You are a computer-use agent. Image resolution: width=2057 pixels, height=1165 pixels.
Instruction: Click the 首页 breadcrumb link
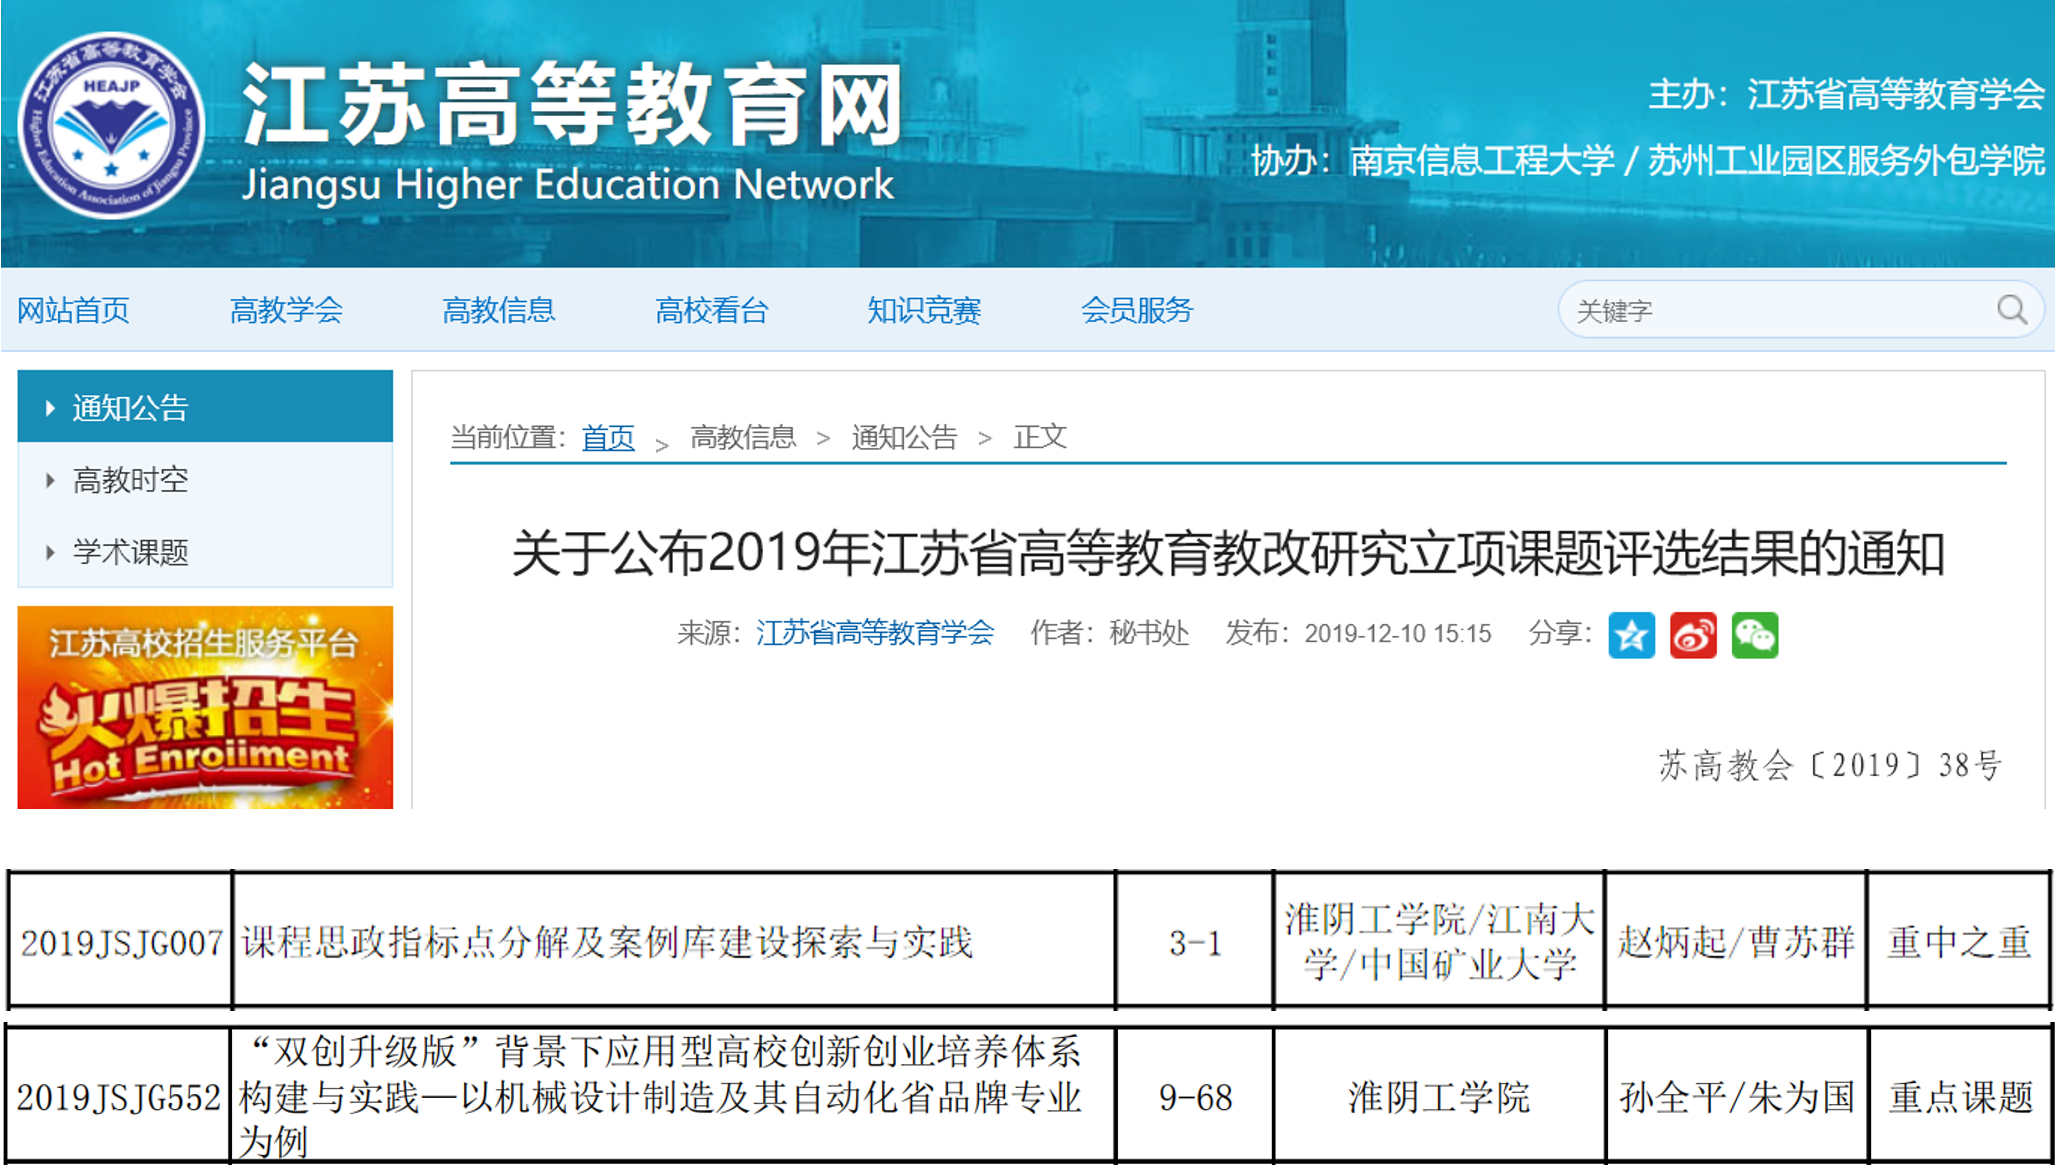click(608, 437)
